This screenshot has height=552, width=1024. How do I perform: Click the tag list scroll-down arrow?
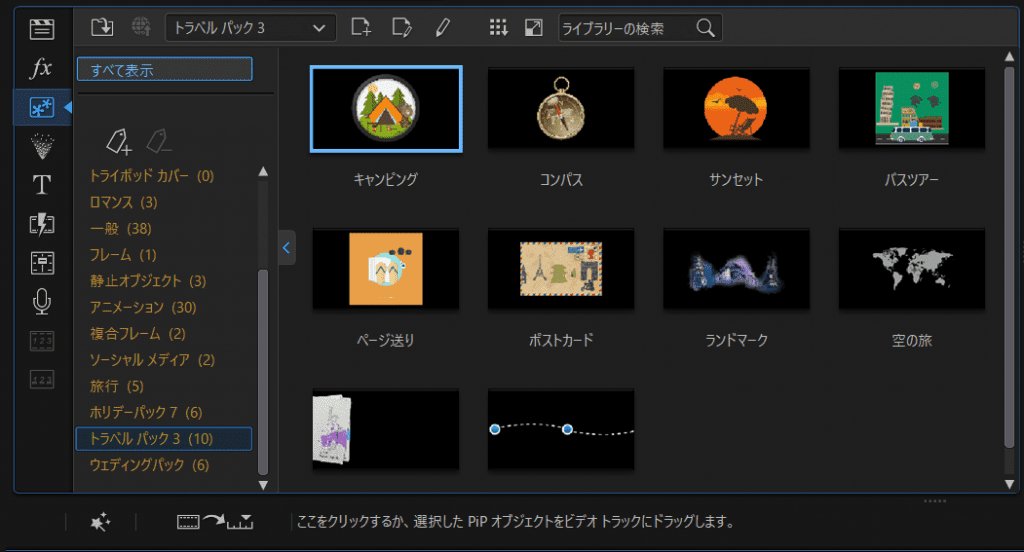[x=263, y=485]
